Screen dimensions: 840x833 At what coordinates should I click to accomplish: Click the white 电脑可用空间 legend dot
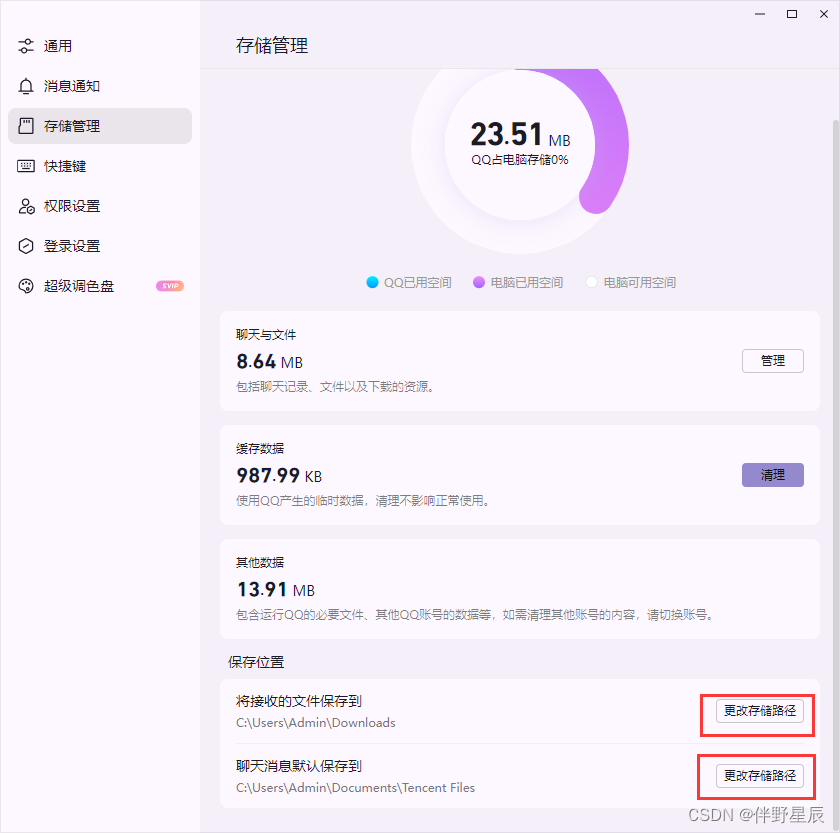[591, 282]
